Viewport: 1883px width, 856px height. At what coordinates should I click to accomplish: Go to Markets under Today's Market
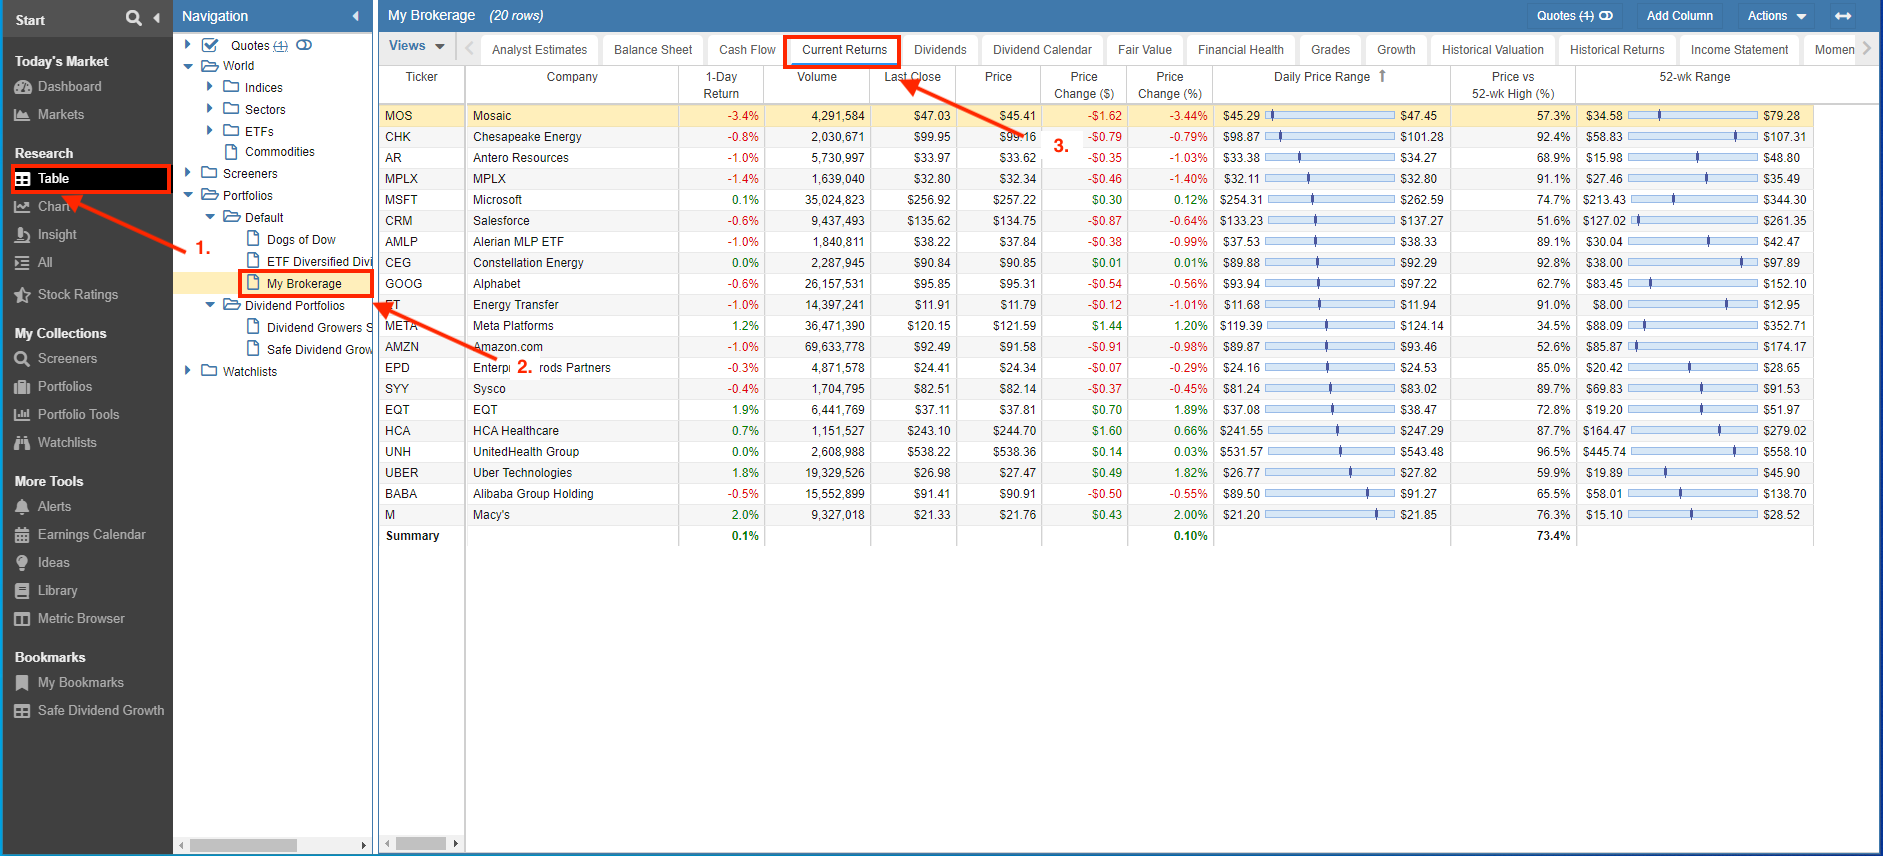coord(60,115)
